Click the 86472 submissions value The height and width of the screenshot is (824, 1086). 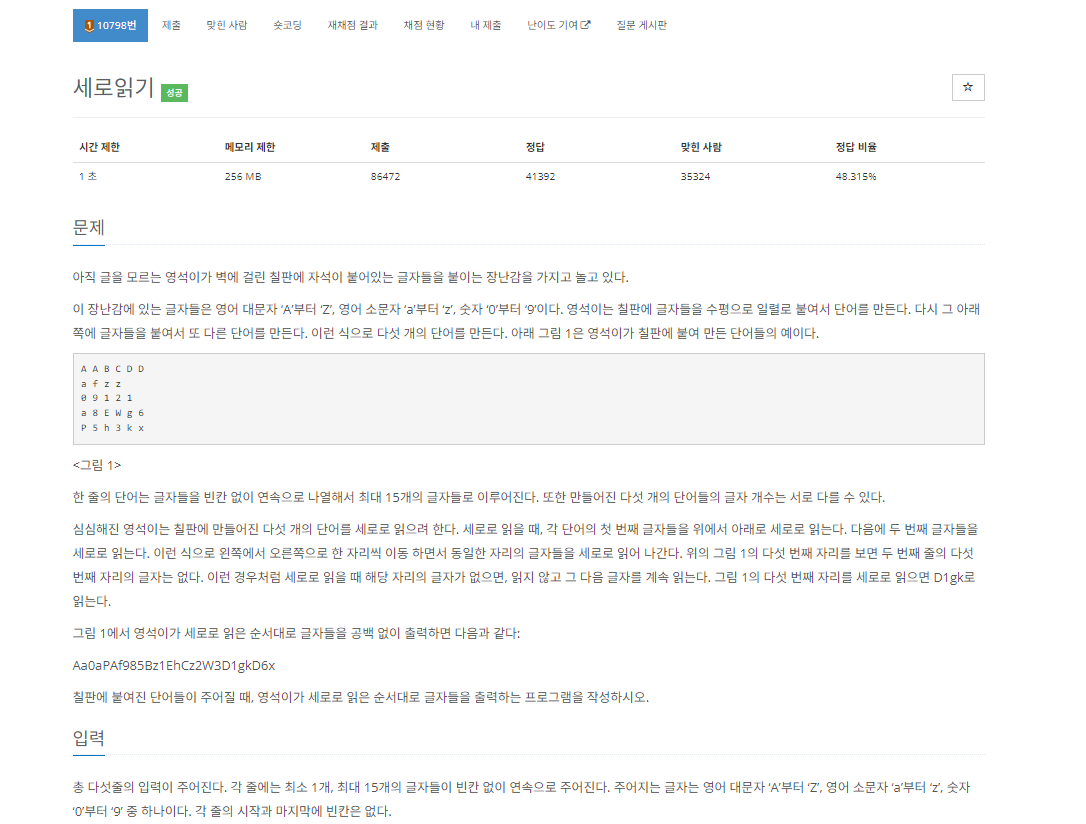[385, 177]
